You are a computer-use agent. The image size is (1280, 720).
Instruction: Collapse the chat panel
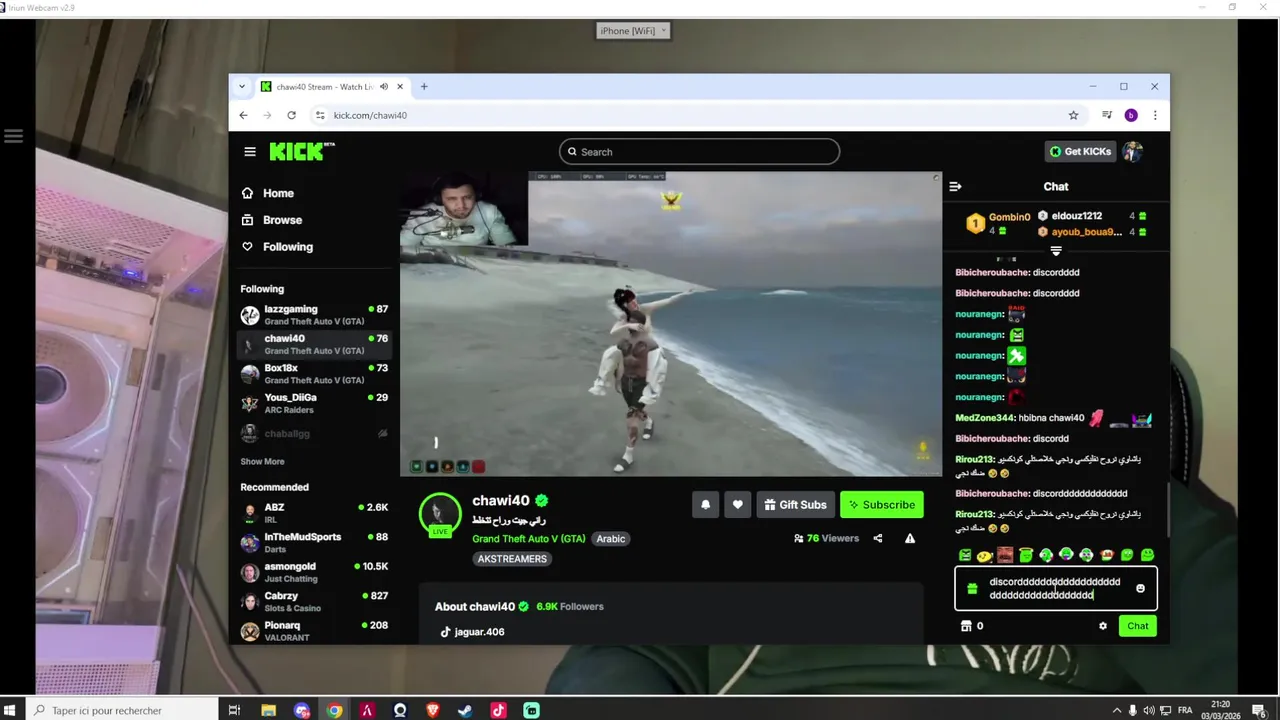pyautogui.click(x=955, y=187)
